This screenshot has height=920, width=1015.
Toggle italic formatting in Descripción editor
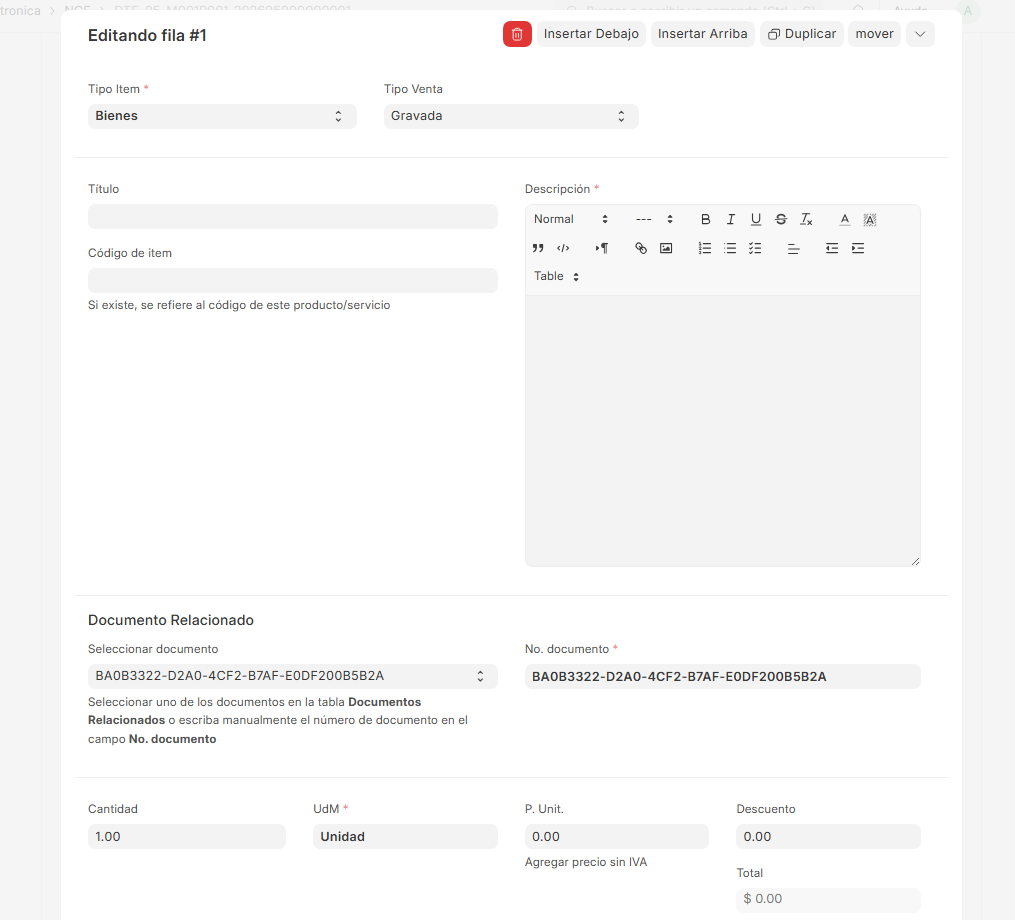pos(730,219)
